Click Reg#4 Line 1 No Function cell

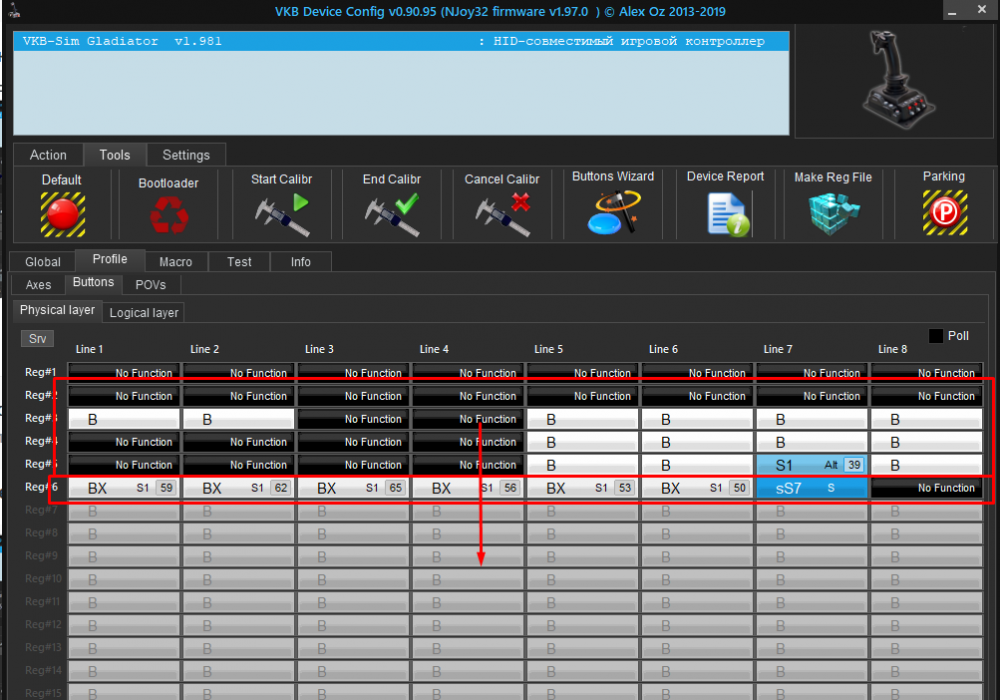[124, 442]
